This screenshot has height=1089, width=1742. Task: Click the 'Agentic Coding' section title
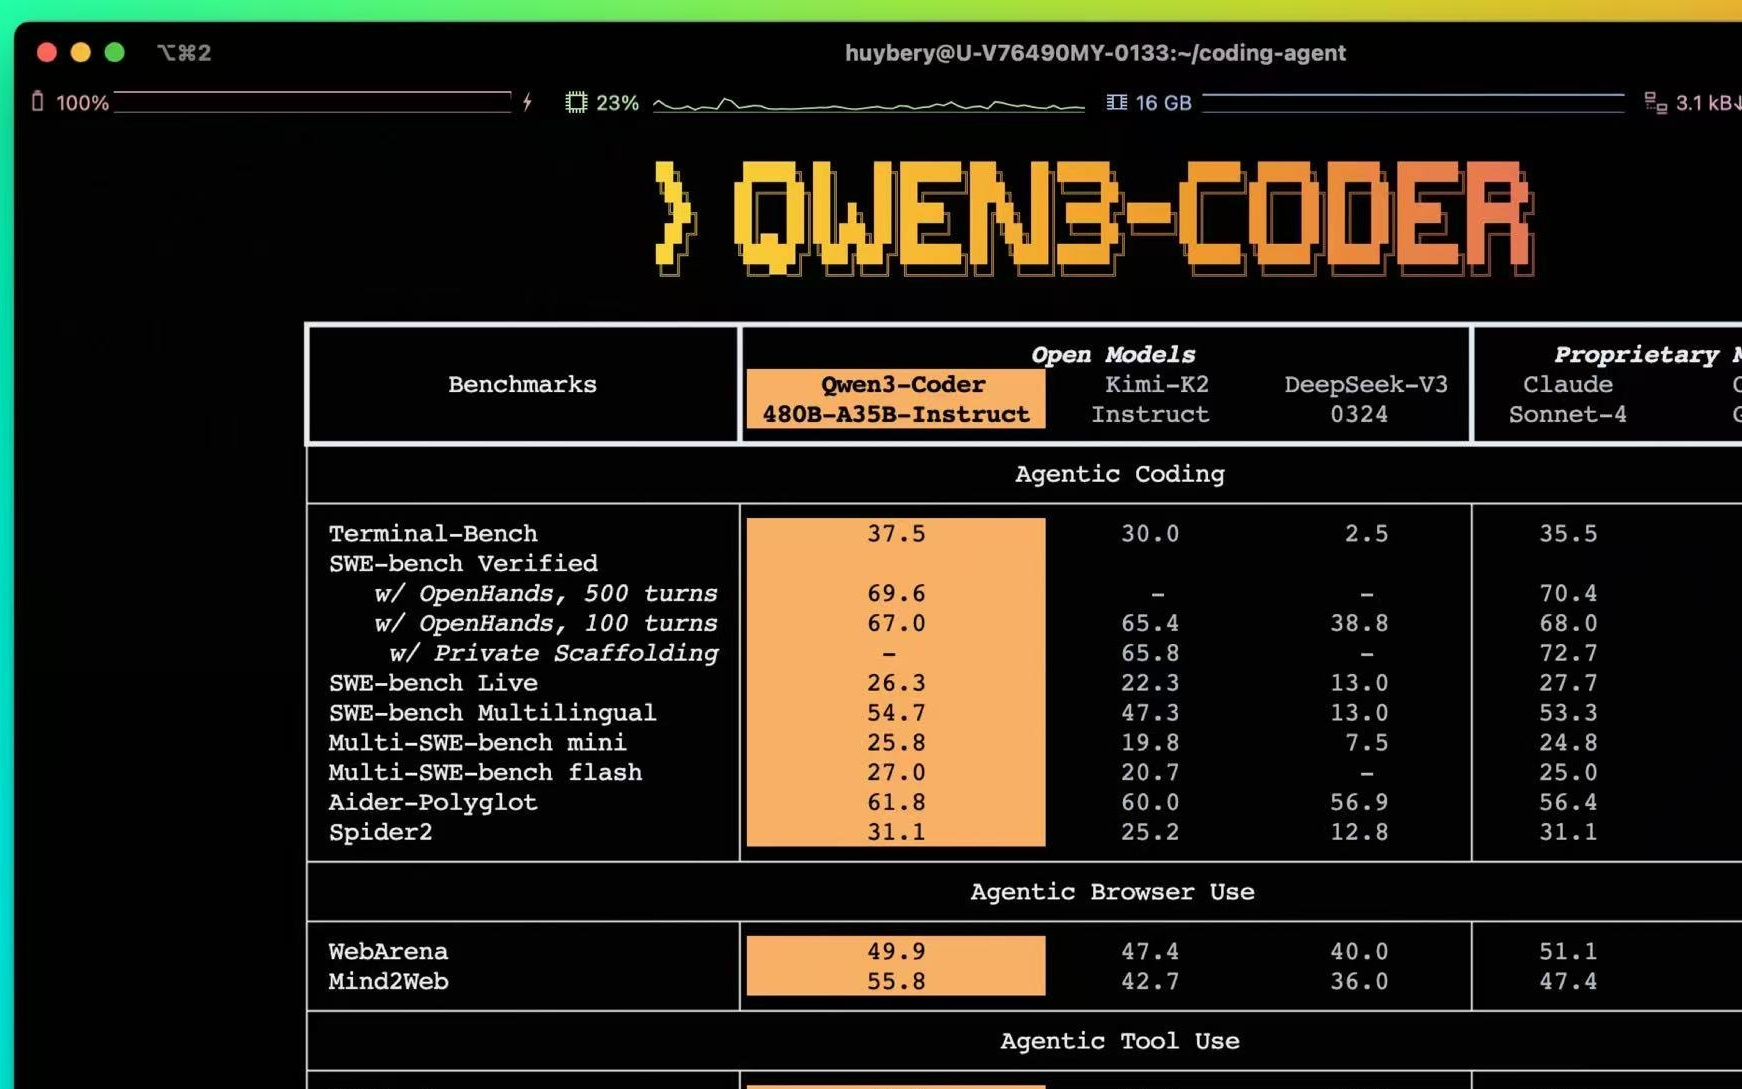click(x=1119, y=473)
